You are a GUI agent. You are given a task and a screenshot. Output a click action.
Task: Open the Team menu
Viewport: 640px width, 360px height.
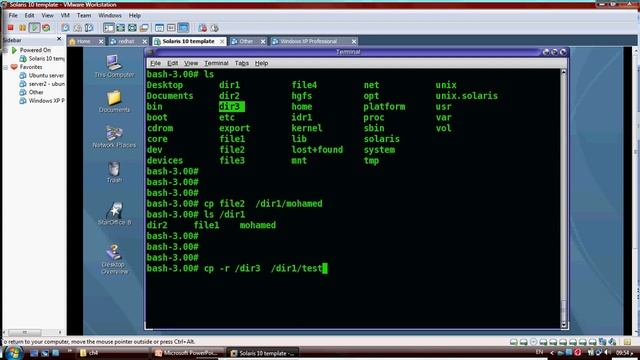coord(84,15)
